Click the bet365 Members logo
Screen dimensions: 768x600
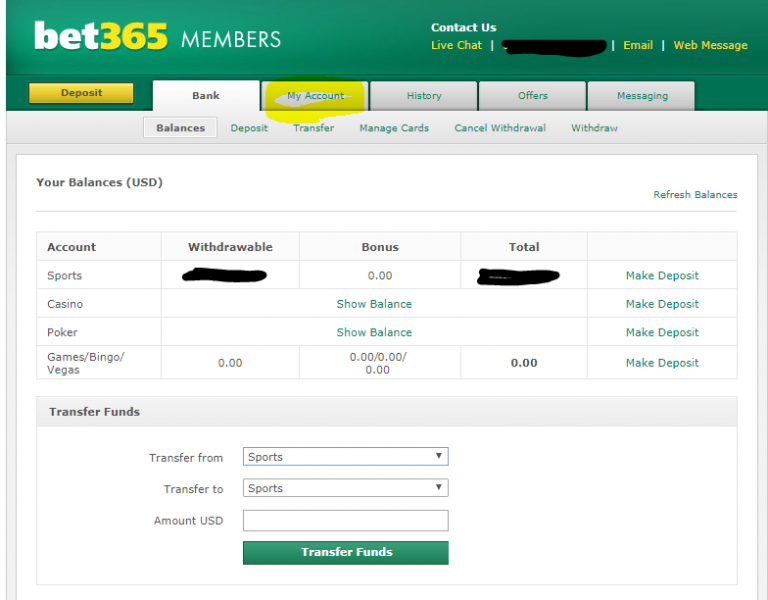point(157,36)
